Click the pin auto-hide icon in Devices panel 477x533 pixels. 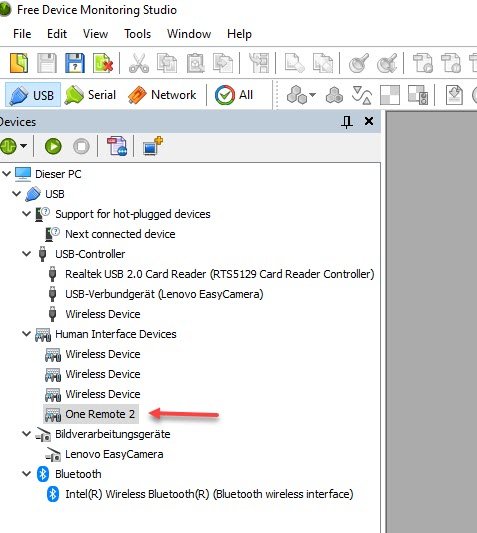click(347, 122)
